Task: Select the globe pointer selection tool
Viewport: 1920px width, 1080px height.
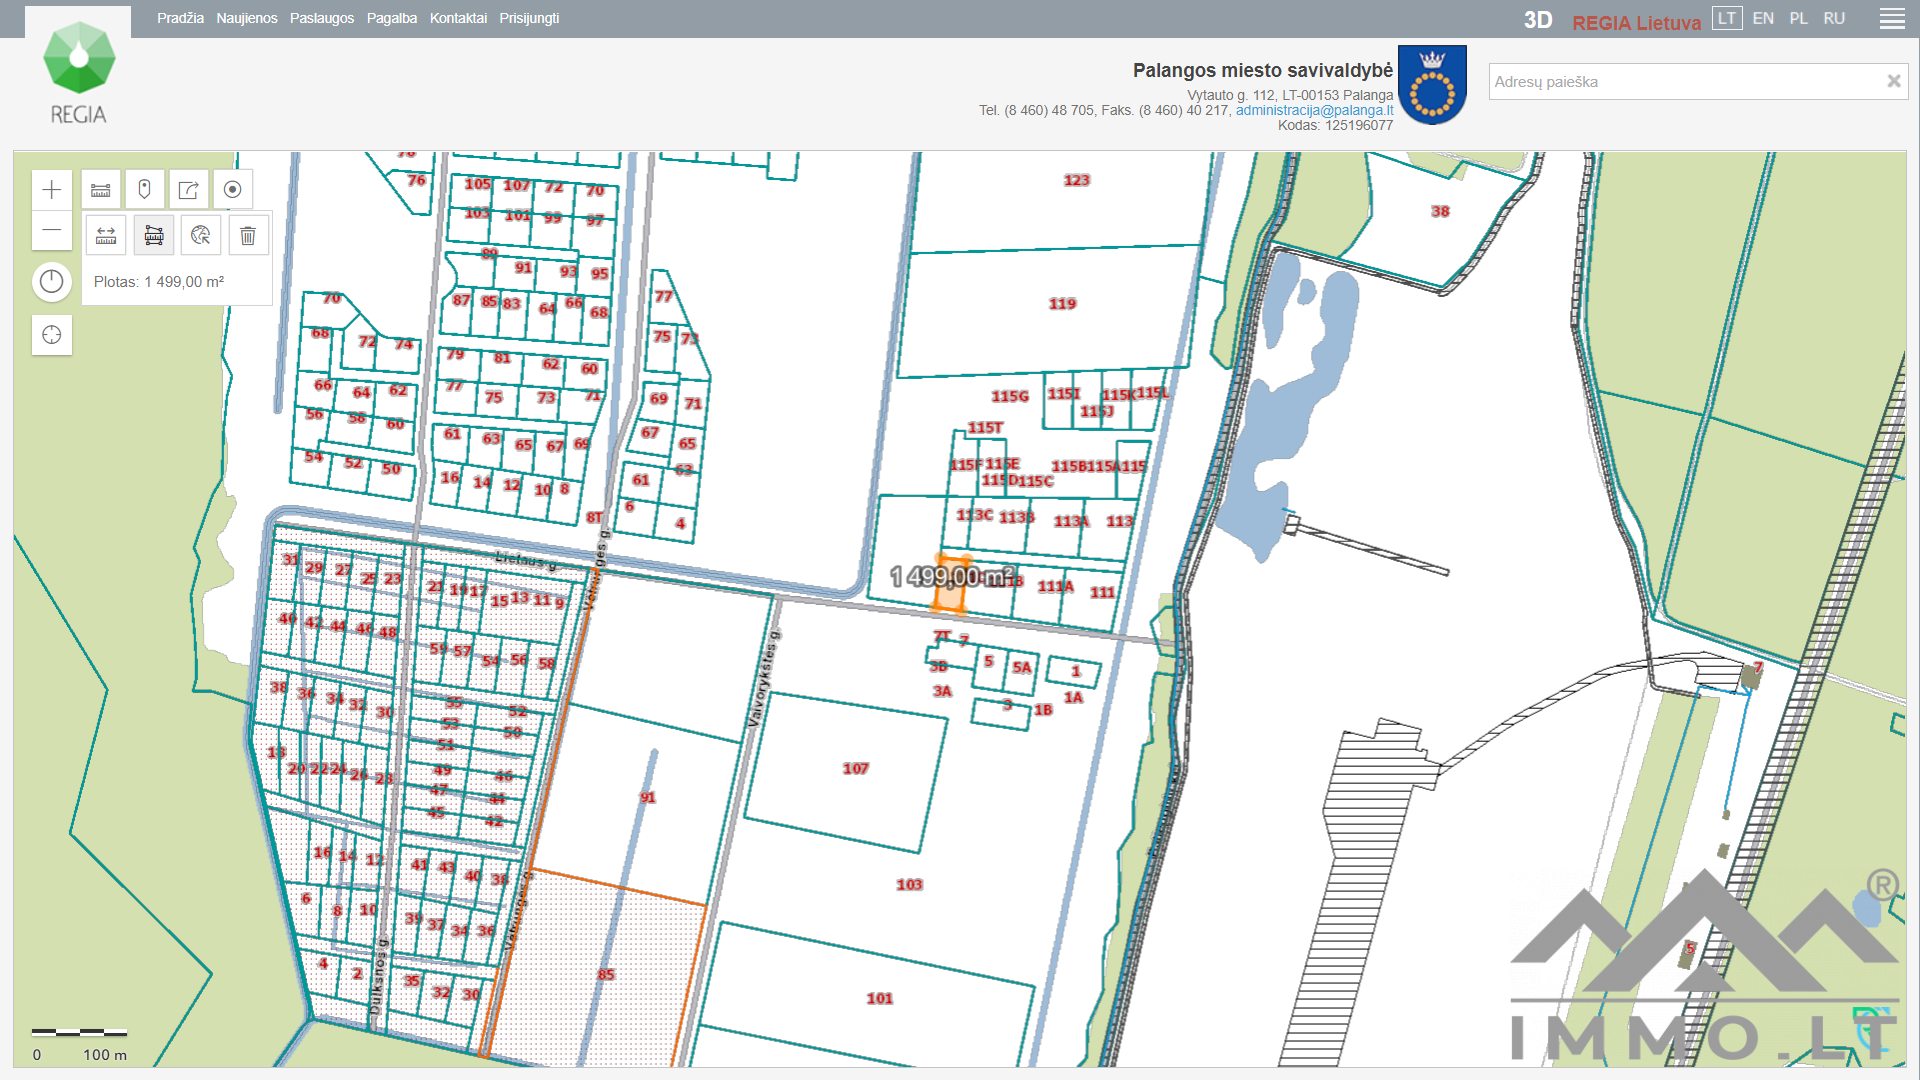Action: pos(201,236)
